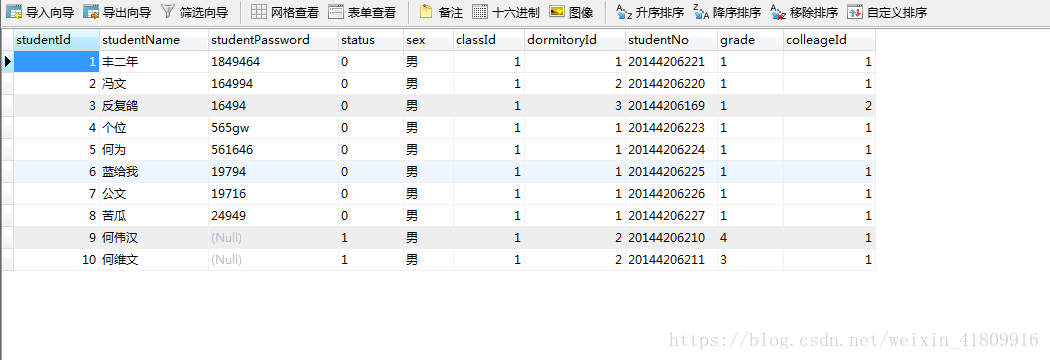Image resolution: width=1050 pixels, height=360 pixels.
Task: Click the dormitoryId column header
Action: click(x=575, y=40)
